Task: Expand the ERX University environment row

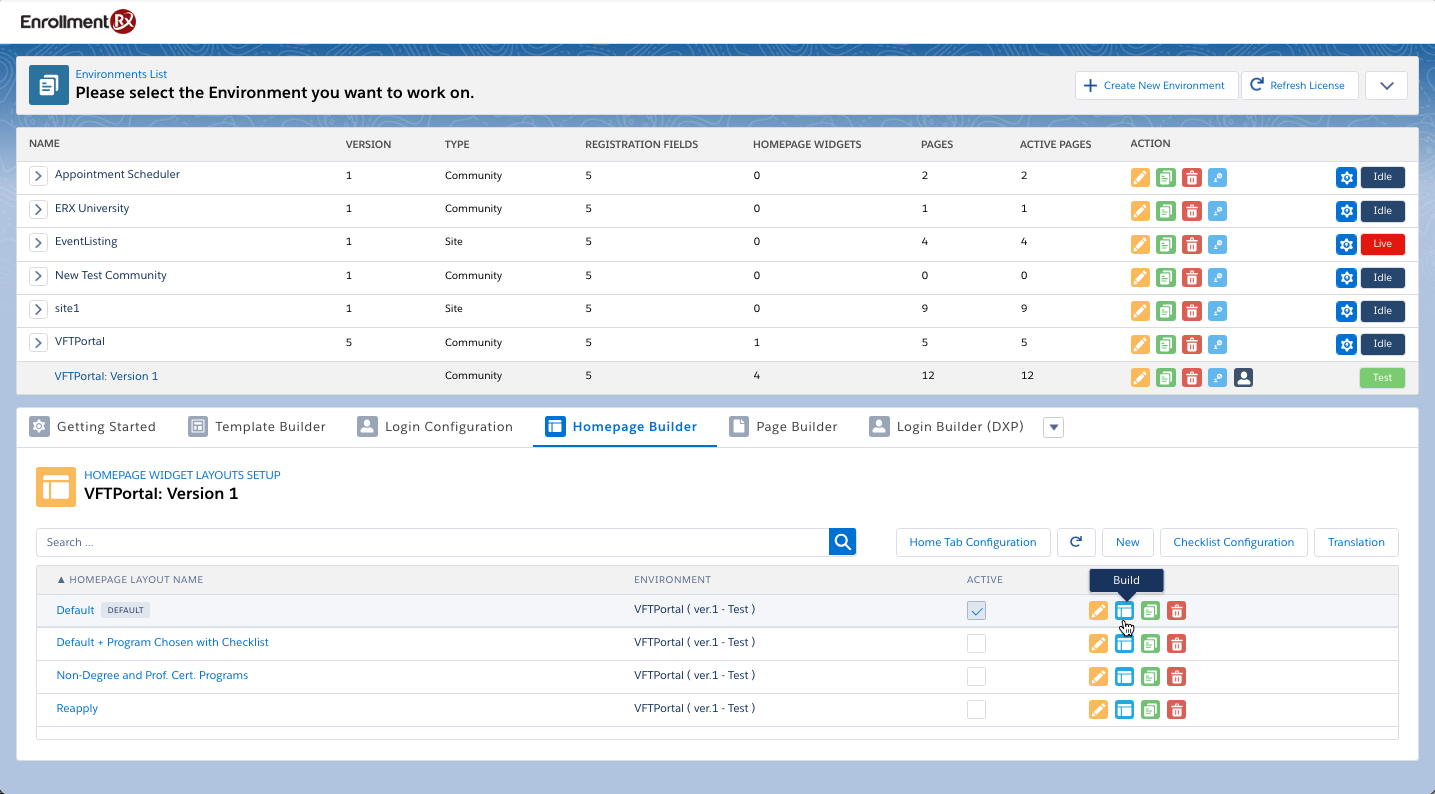Action: point(38,210)
